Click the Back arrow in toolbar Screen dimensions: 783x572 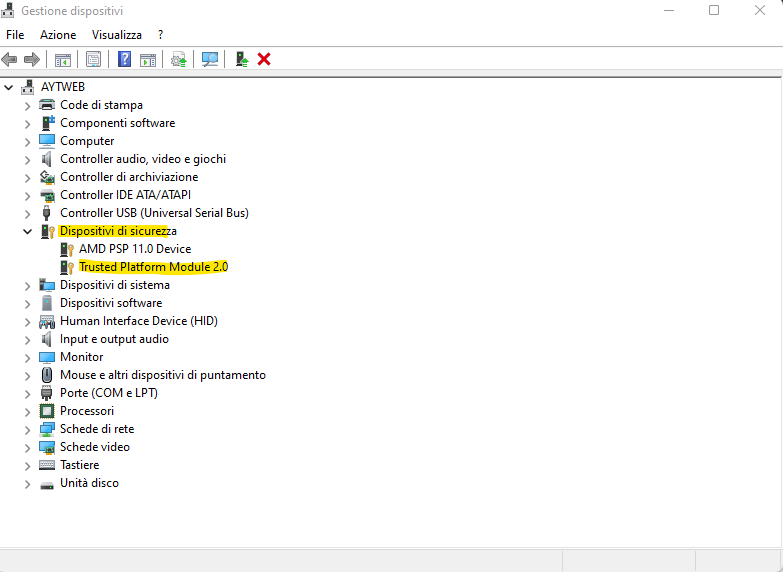tap(10, 59)
